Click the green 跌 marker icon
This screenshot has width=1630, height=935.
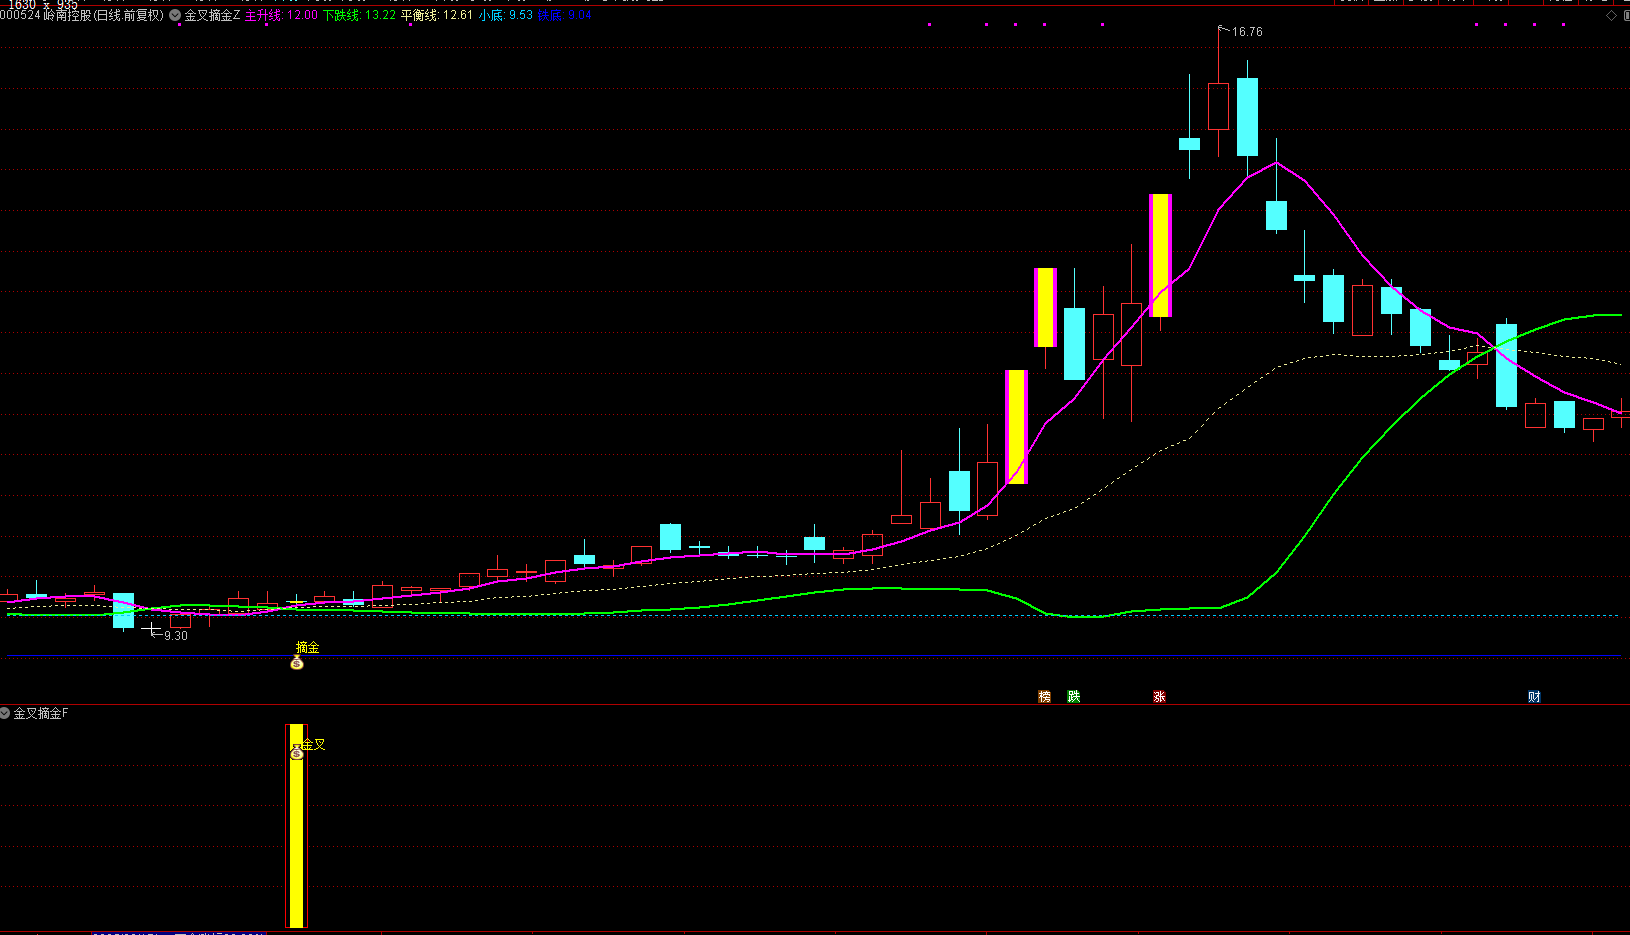1073,697
